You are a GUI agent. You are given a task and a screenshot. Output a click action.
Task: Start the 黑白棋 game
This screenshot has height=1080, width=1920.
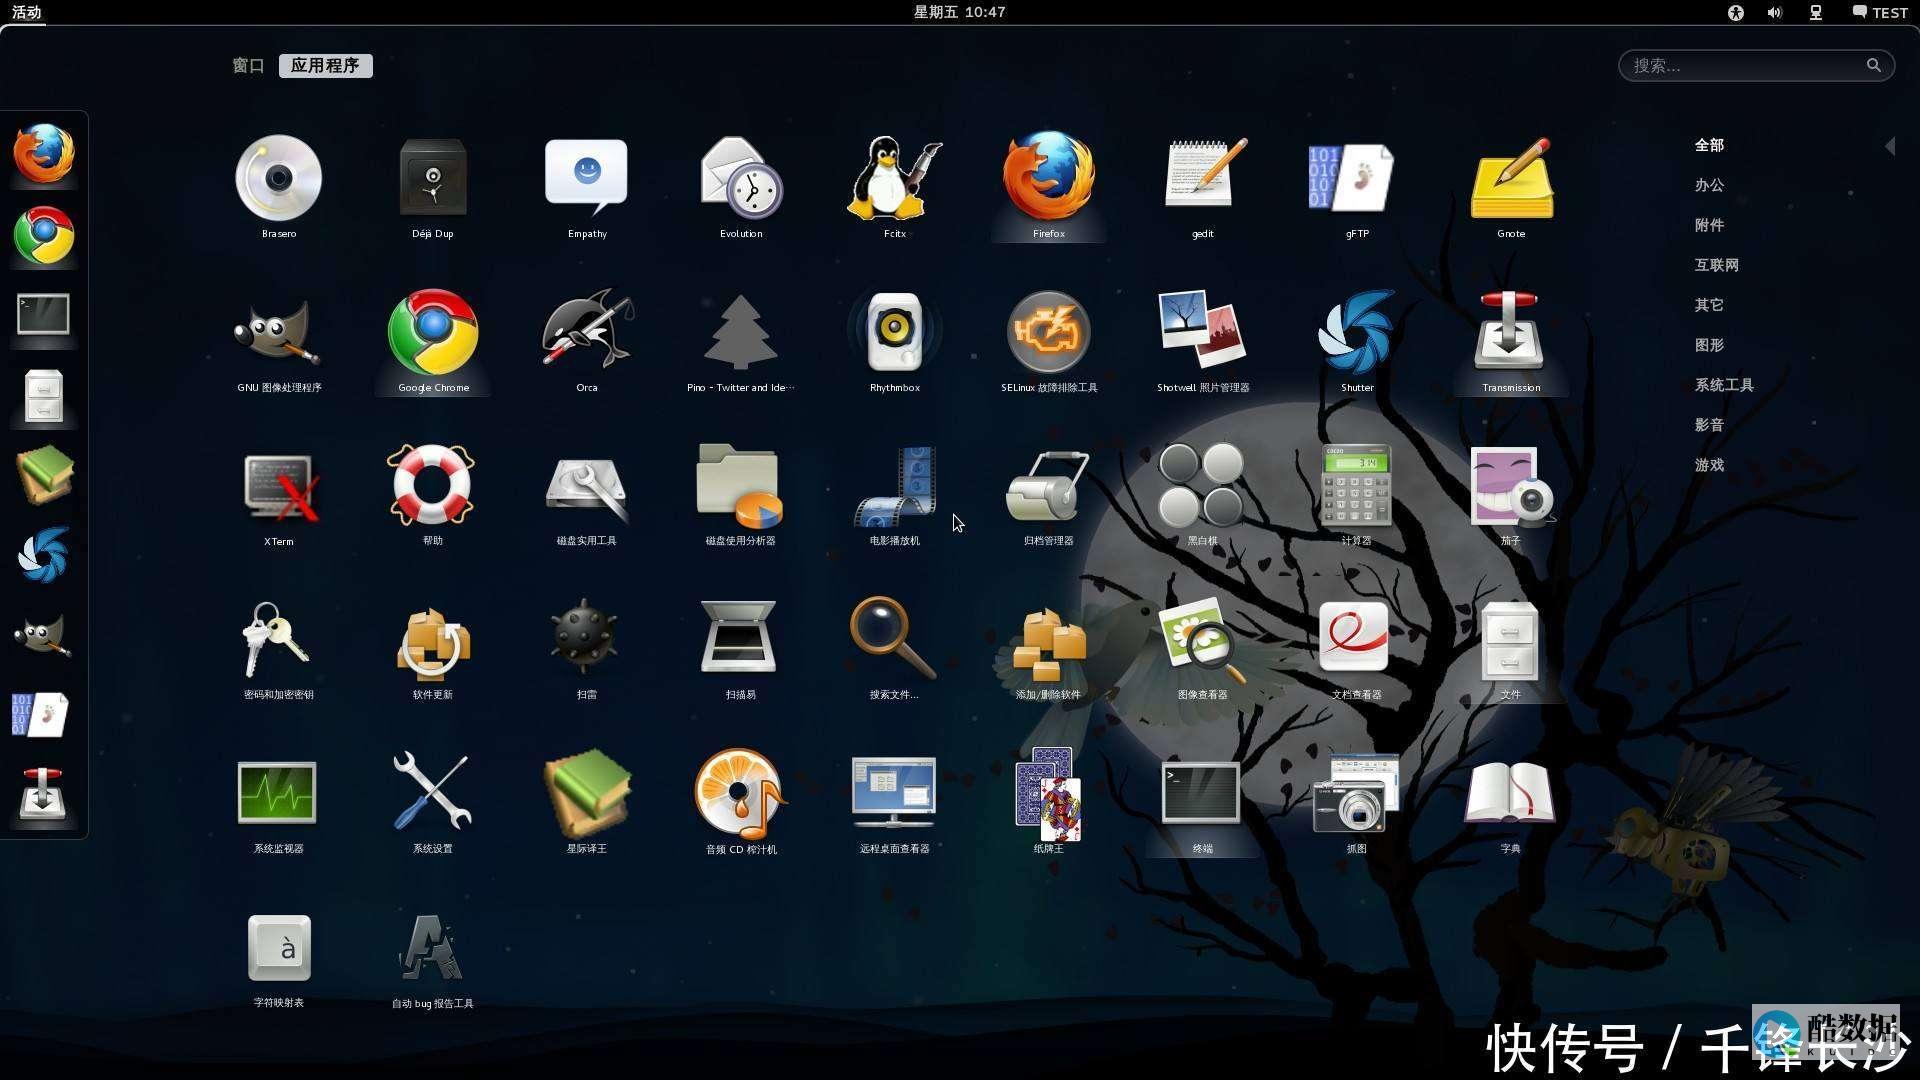[1203, 495]
